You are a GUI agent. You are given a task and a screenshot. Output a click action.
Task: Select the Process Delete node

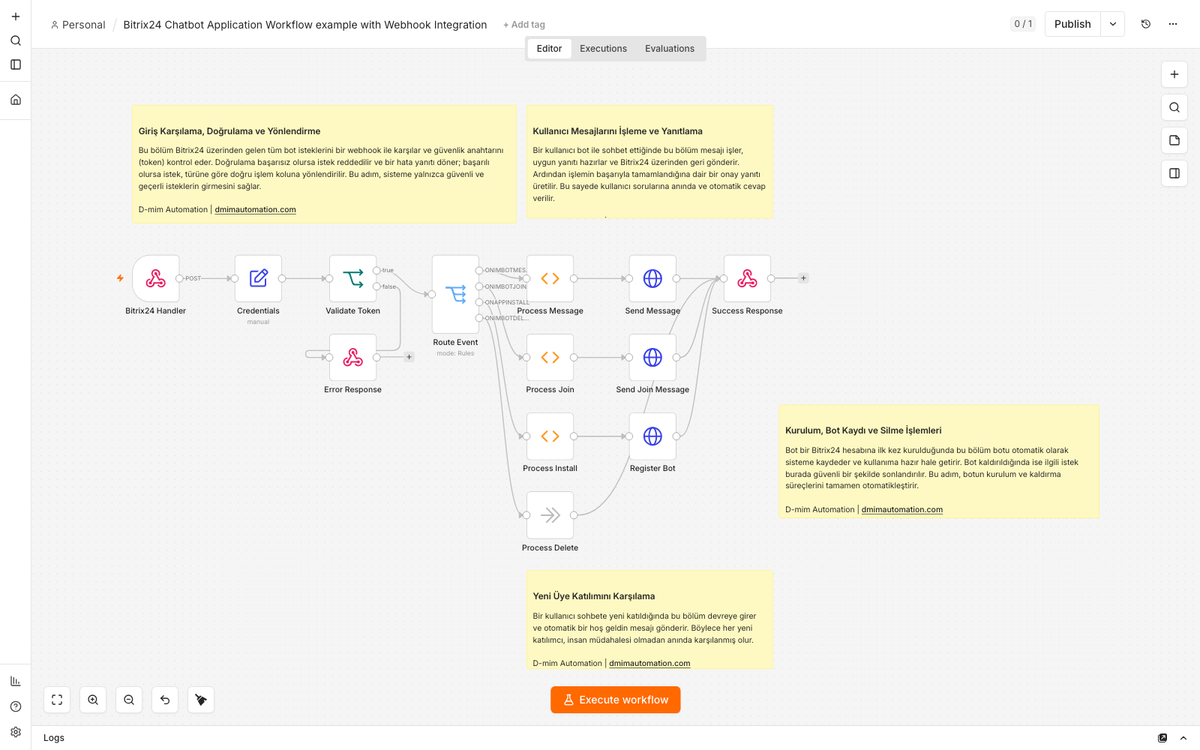(550, 515)
